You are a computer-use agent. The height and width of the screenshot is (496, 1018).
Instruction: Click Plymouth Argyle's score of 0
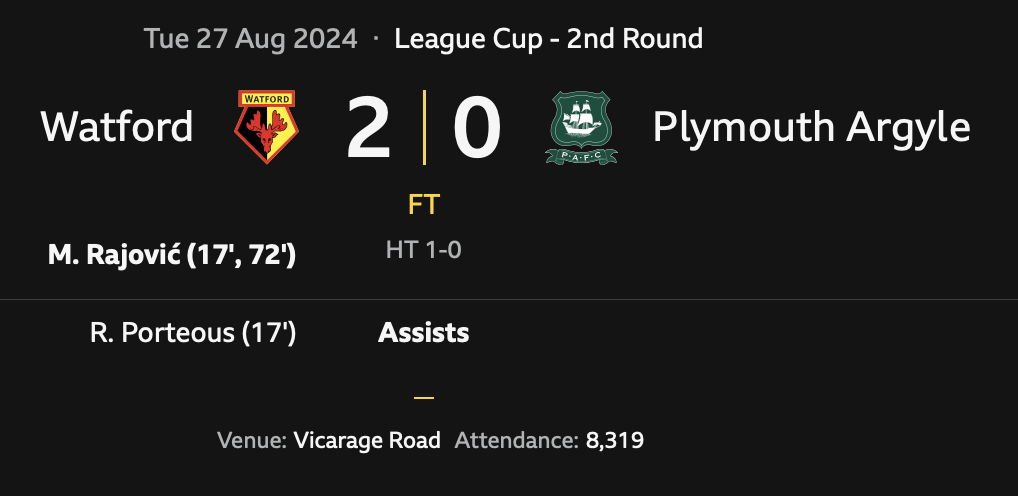(x=476, y=129)
